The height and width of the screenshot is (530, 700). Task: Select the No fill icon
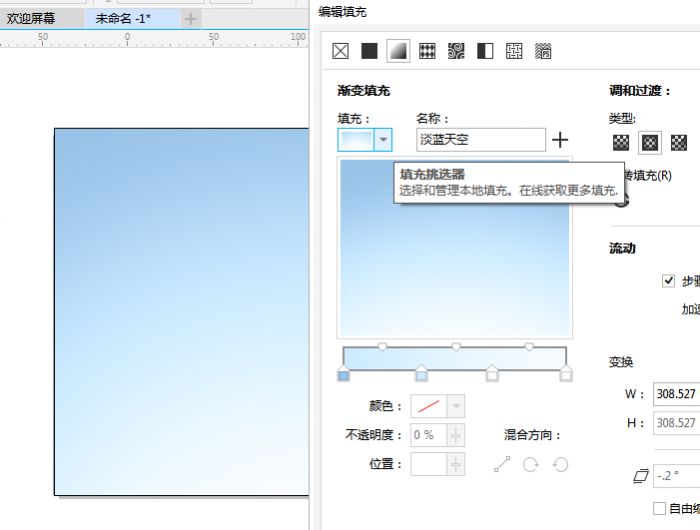340,51
